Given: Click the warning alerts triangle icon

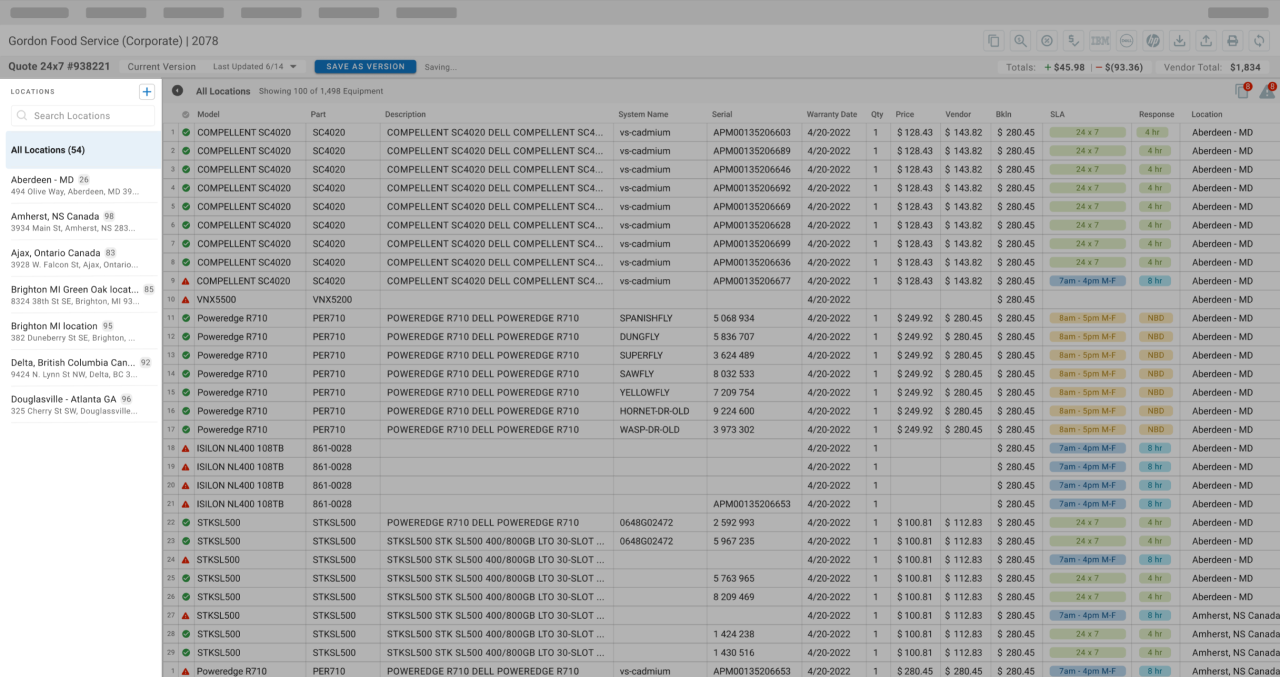Looking at the screenshot, I should [x=1266, y=91].
